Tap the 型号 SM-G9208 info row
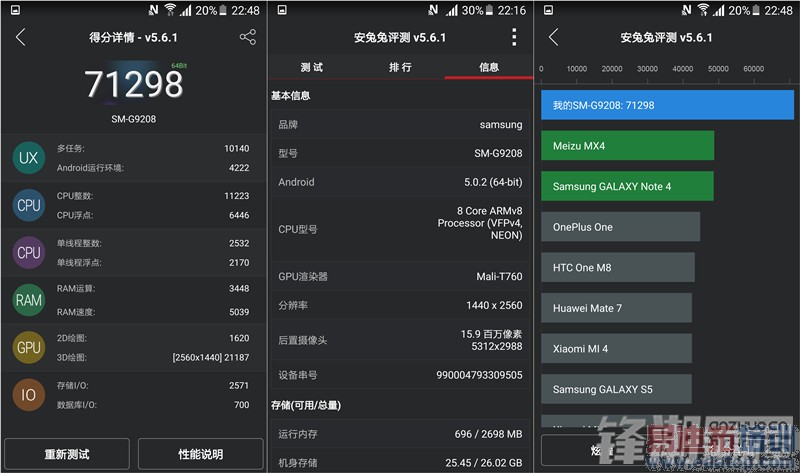Screen dimensions: 800x473 [401, 153]
